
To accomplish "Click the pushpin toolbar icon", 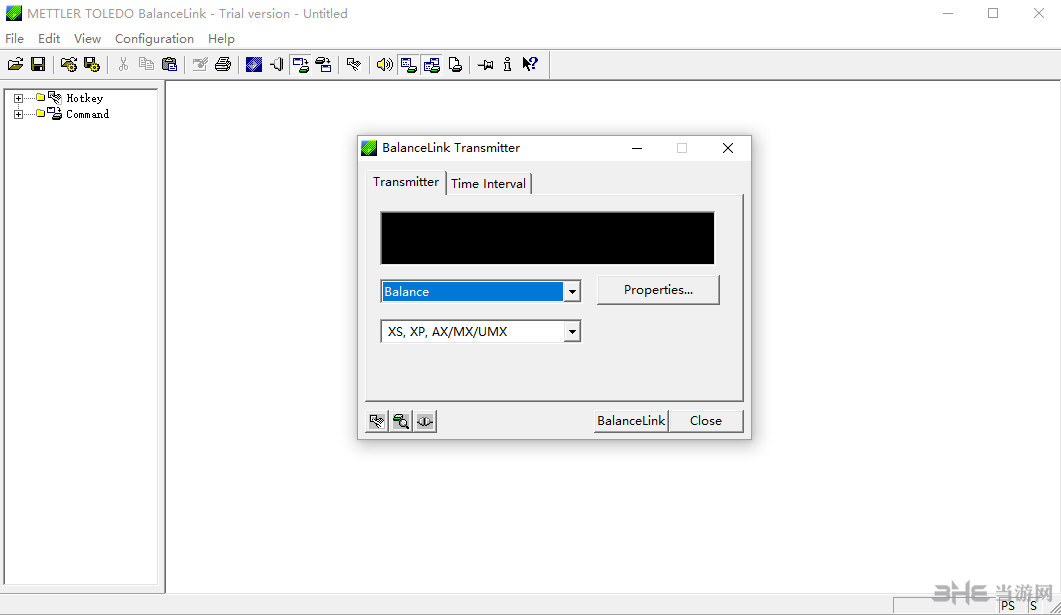I will click(485, 64).
